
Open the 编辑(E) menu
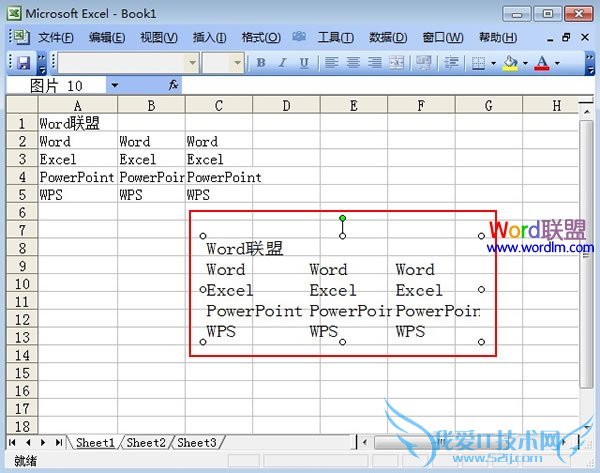[x=107, y=38]
